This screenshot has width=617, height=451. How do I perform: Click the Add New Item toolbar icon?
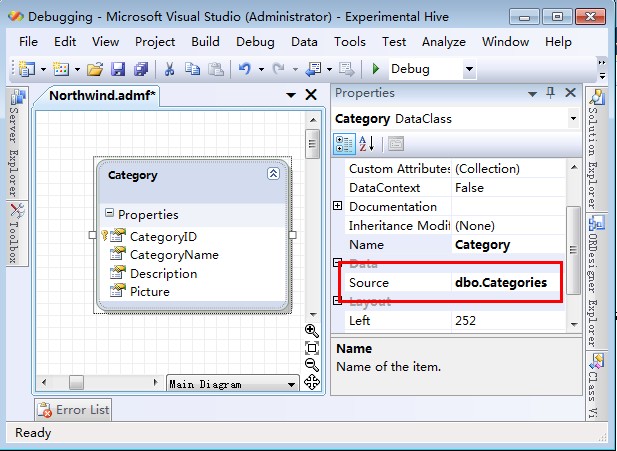[x=61, y=69]
